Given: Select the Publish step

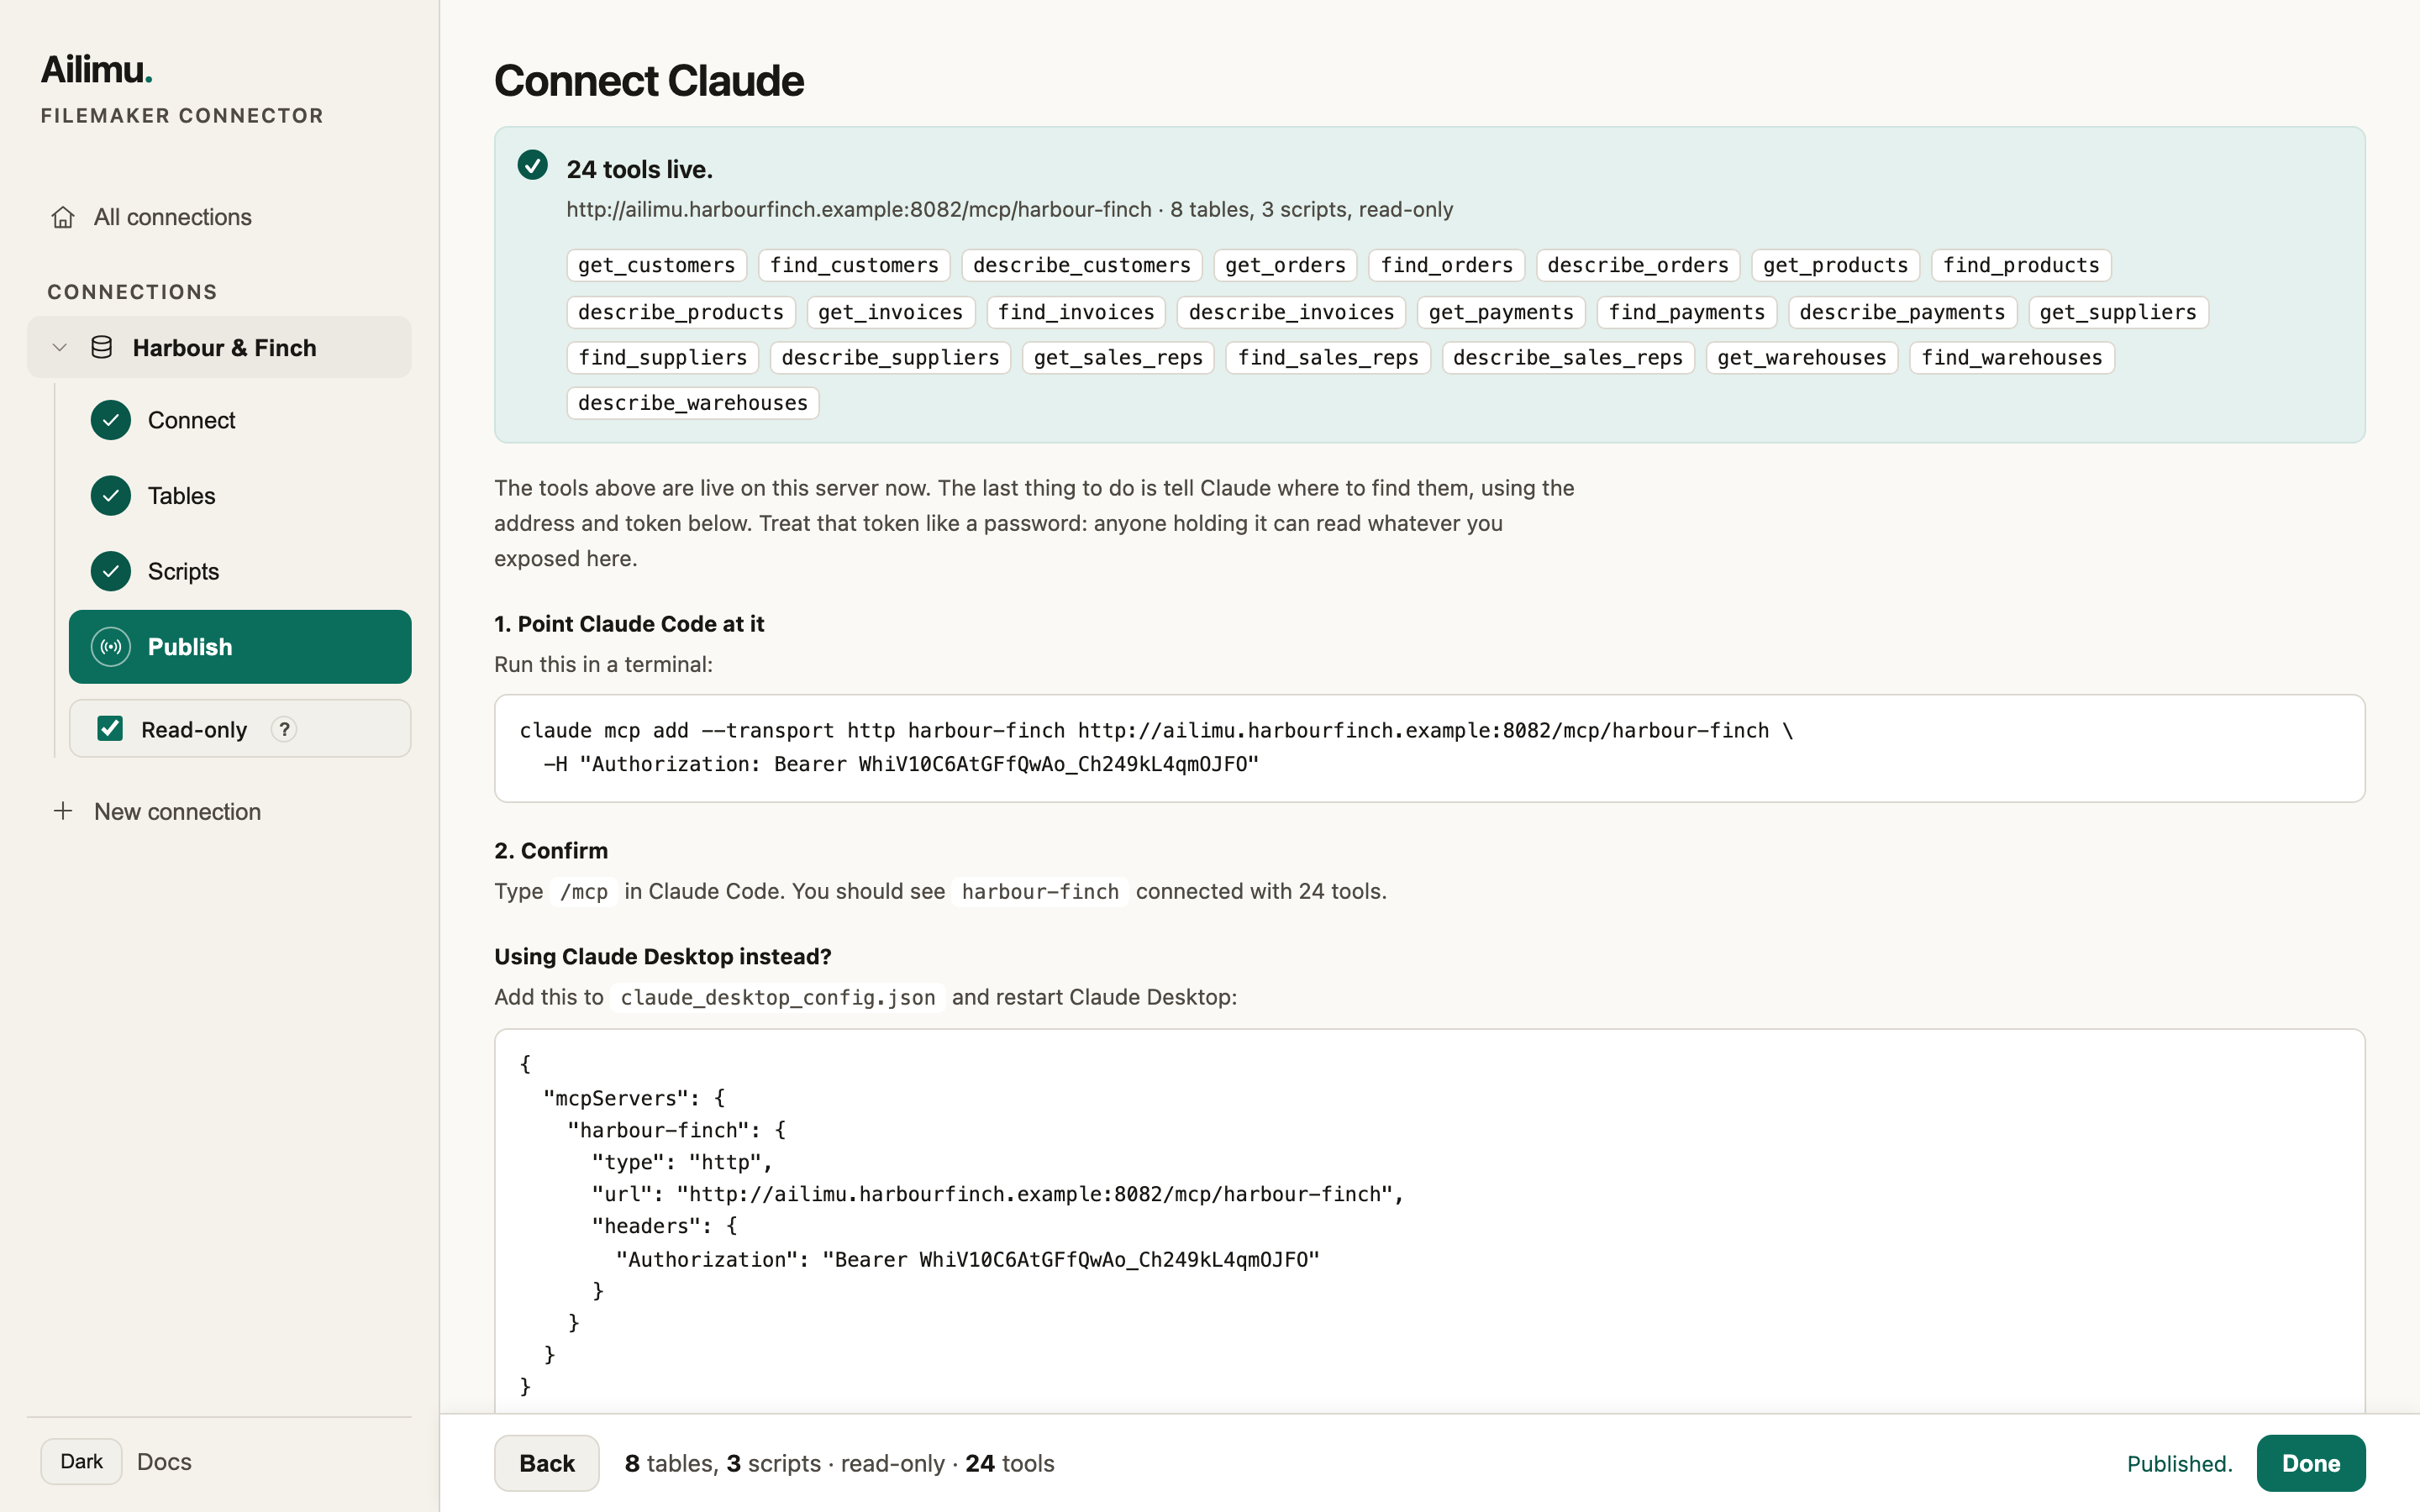Looking at the screenshot, I should 240,647.
